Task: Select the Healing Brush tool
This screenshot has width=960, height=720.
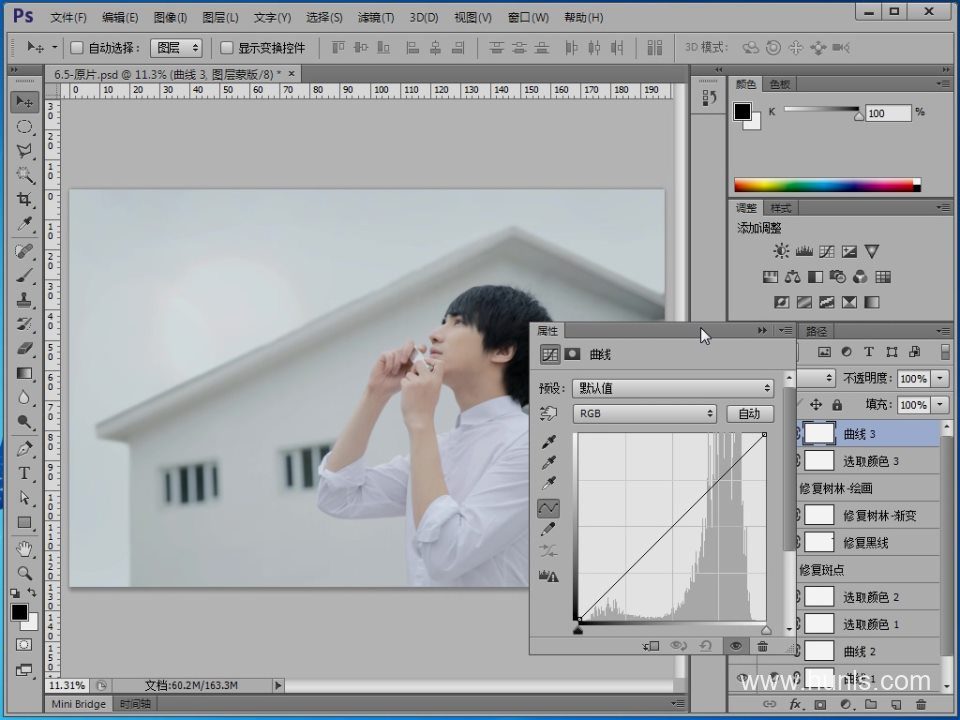Action: click(x=24, y=251)
